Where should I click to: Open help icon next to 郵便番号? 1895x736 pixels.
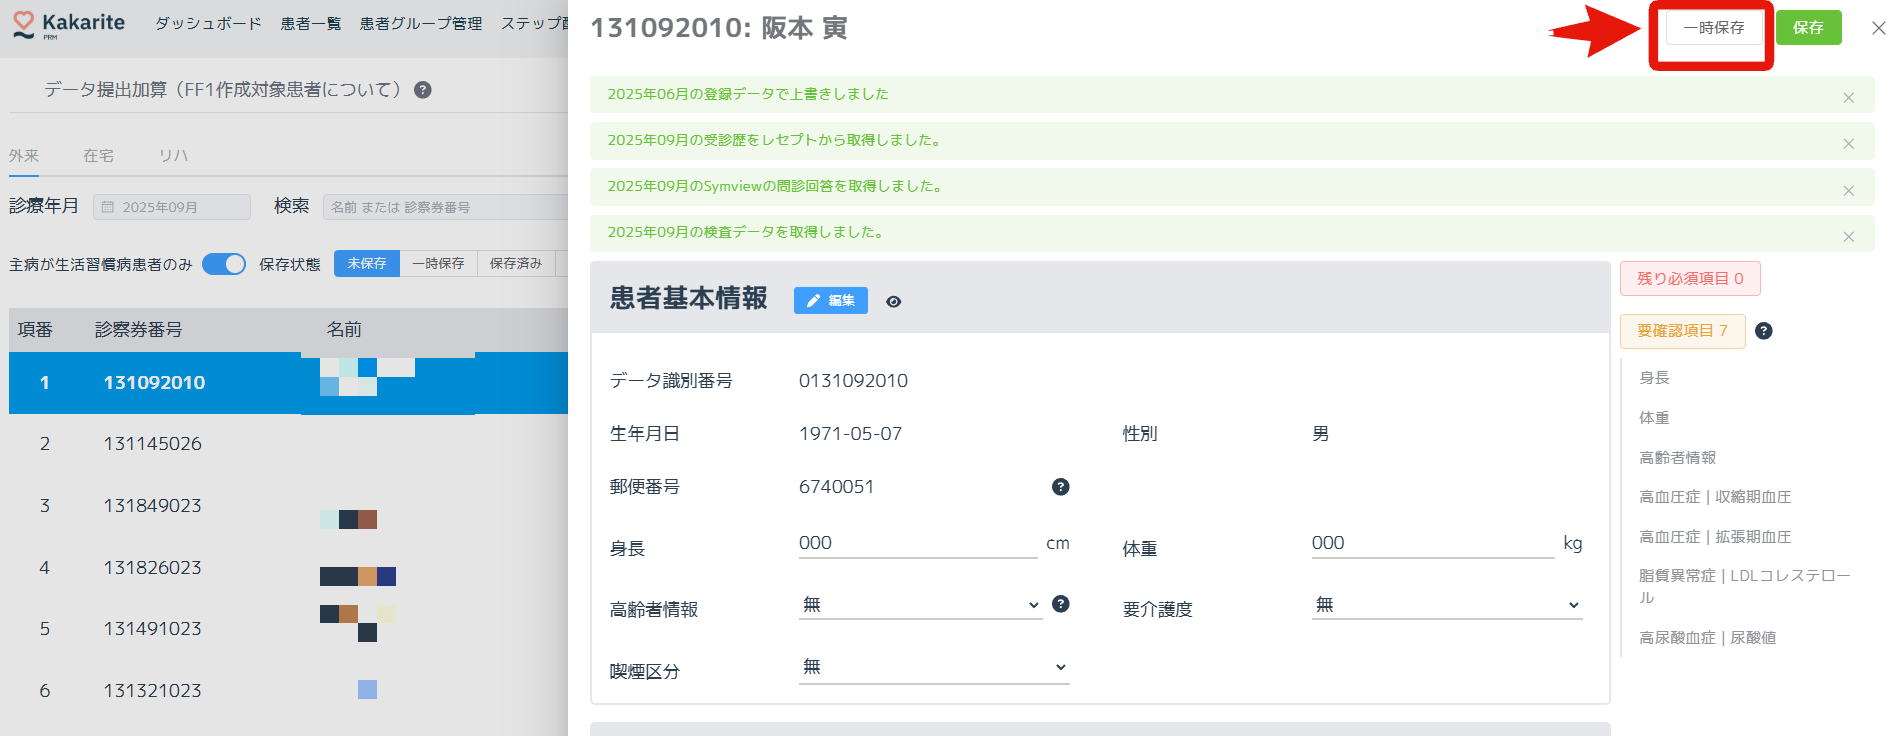(x=1061, y=487)
